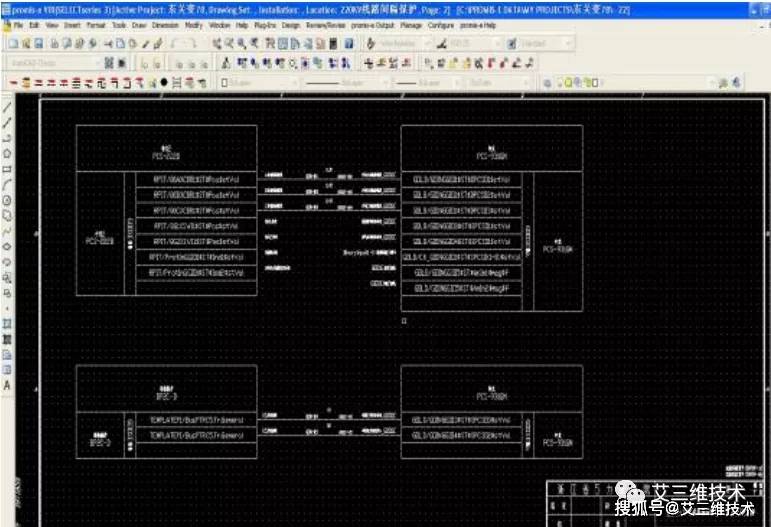Select the Circle drawing tool
This screenshot has width=771, height=527.
[x=7, y=200]
